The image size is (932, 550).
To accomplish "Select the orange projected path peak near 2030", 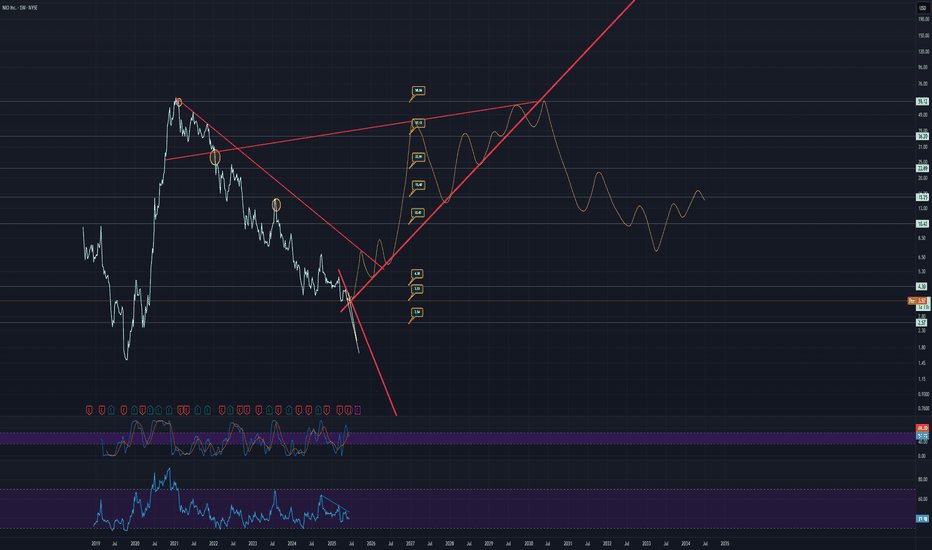I will click(x=544, y=103).
